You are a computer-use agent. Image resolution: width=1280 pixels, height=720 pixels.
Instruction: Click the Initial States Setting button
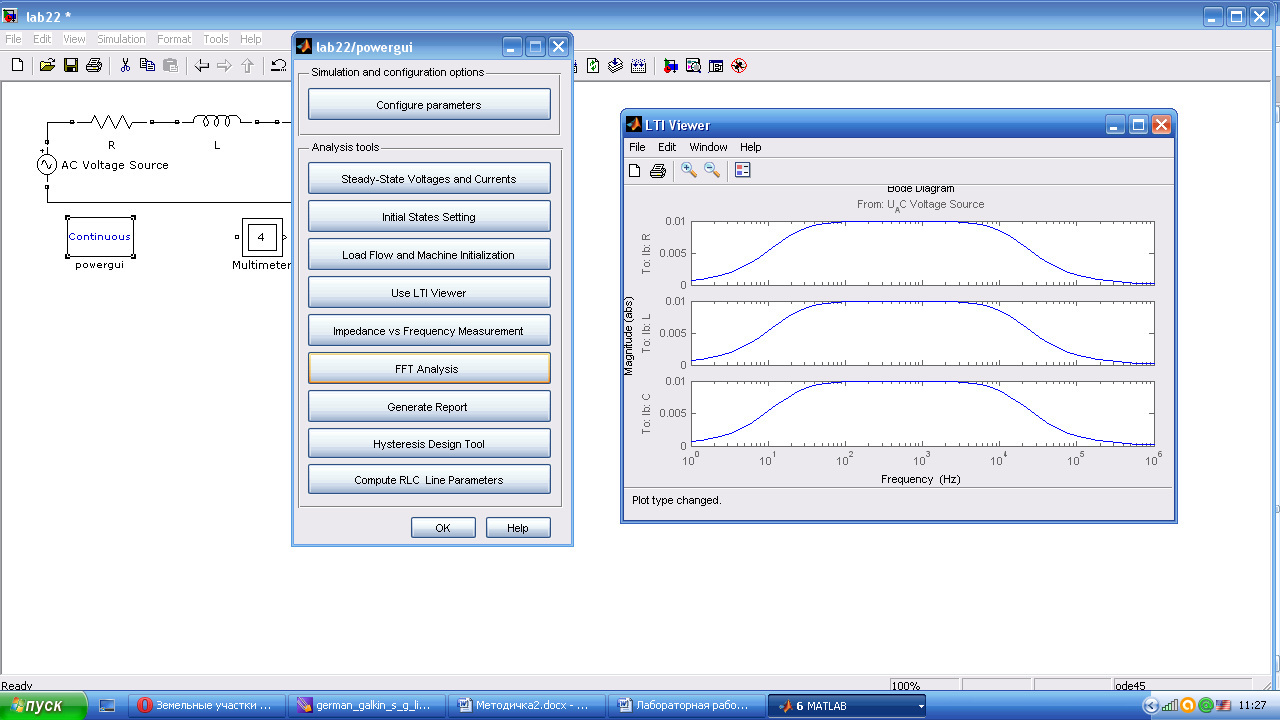[x=429, y=217]
